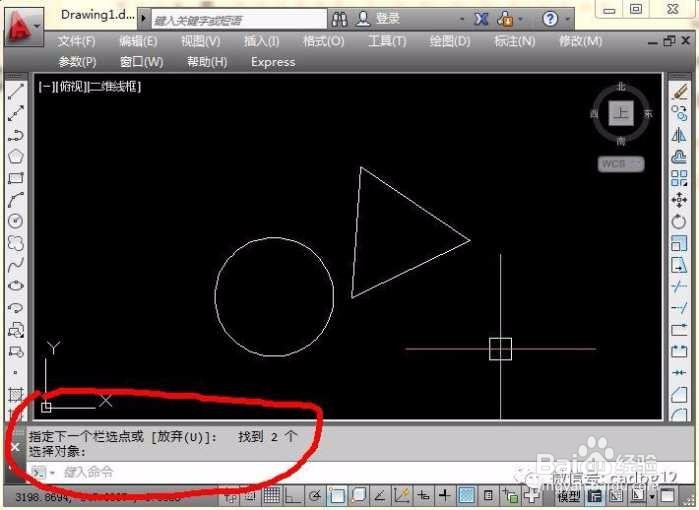The height and width of the screenshot is (510, 699).
Task: Toggle Quick Properties in status bar
Action: point(489,495)
